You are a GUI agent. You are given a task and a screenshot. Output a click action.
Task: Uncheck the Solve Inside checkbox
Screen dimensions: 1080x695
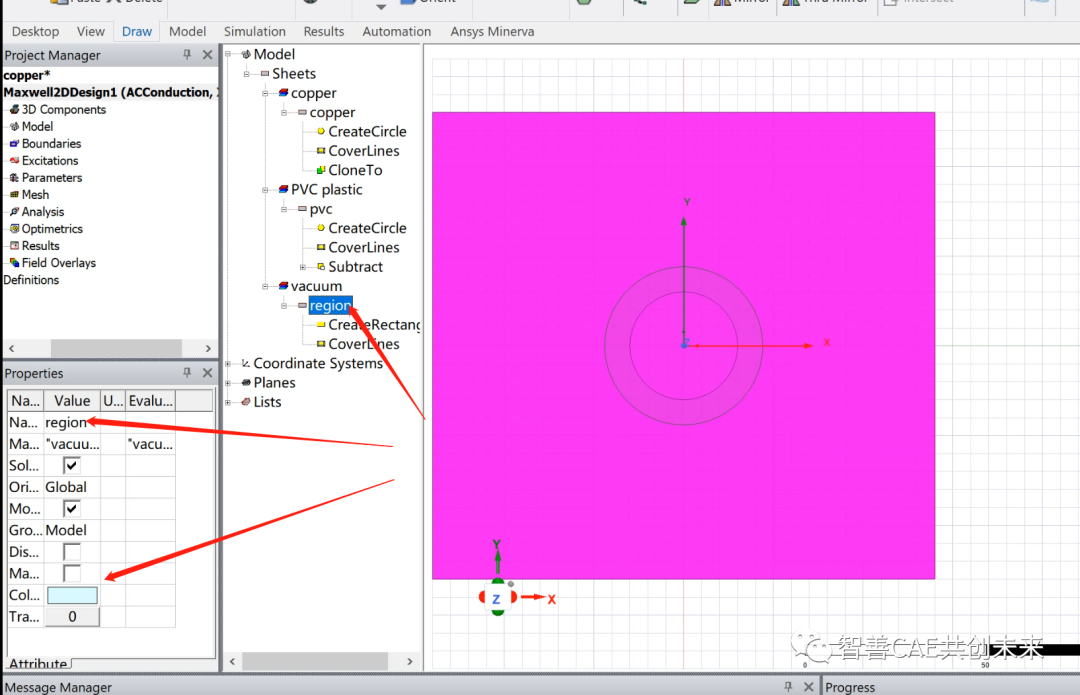coord(69,464)
